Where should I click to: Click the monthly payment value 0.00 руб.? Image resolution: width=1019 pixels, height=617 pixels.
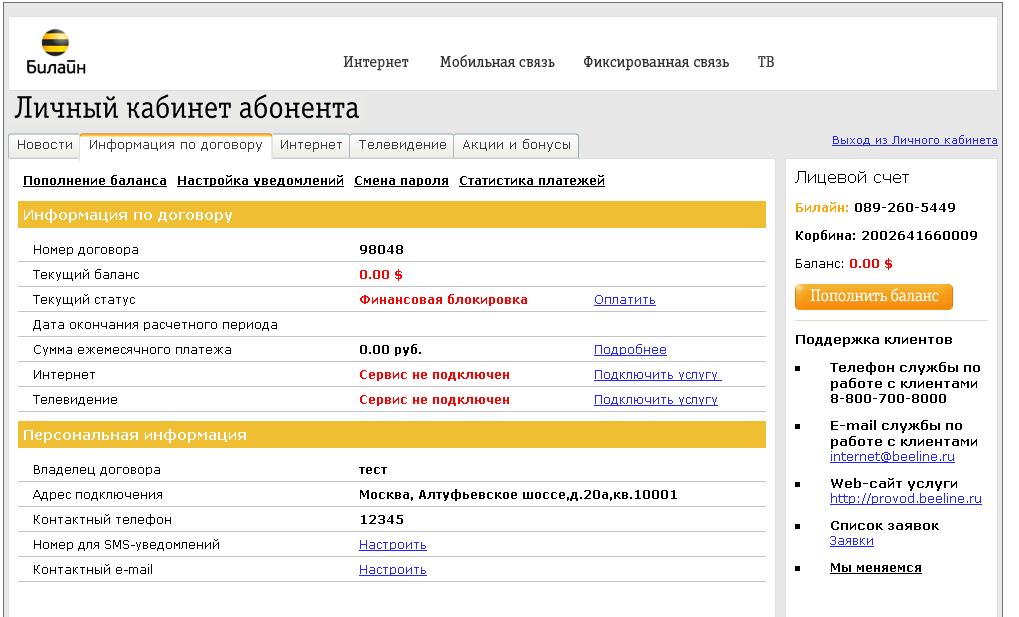coord(391,350)
